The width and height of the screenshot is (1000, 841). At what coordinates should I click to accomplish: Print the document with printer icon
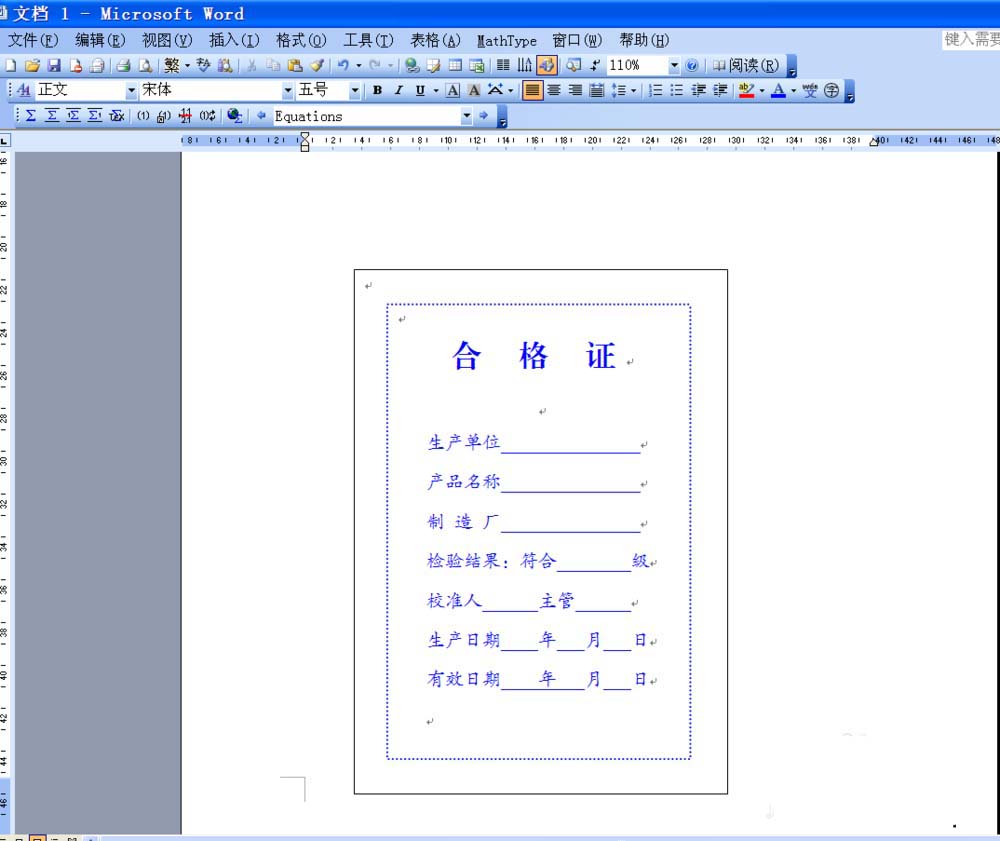pyautogui.click(x=123, y=66)
